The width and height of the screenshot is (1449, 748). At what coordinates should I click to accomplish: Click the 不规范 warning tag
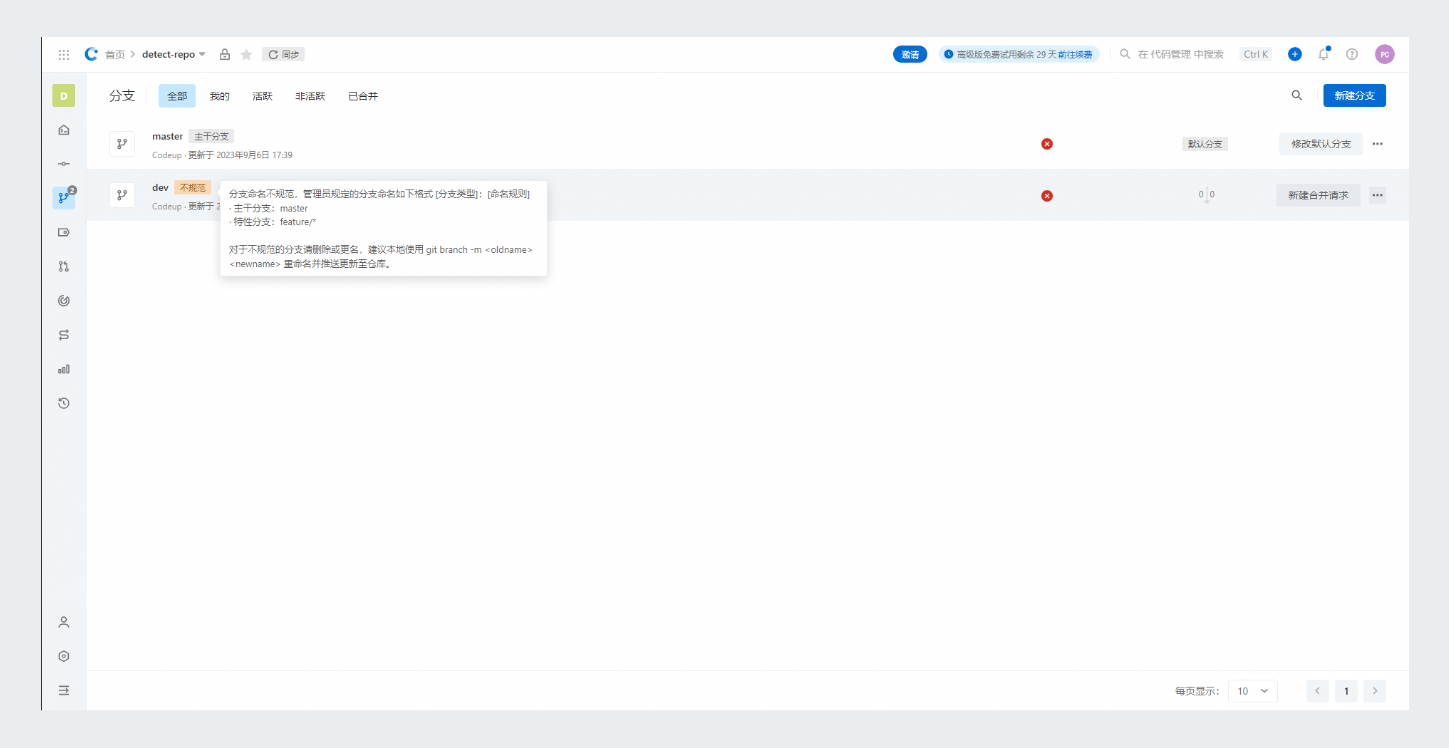click(x=192, y=187)
